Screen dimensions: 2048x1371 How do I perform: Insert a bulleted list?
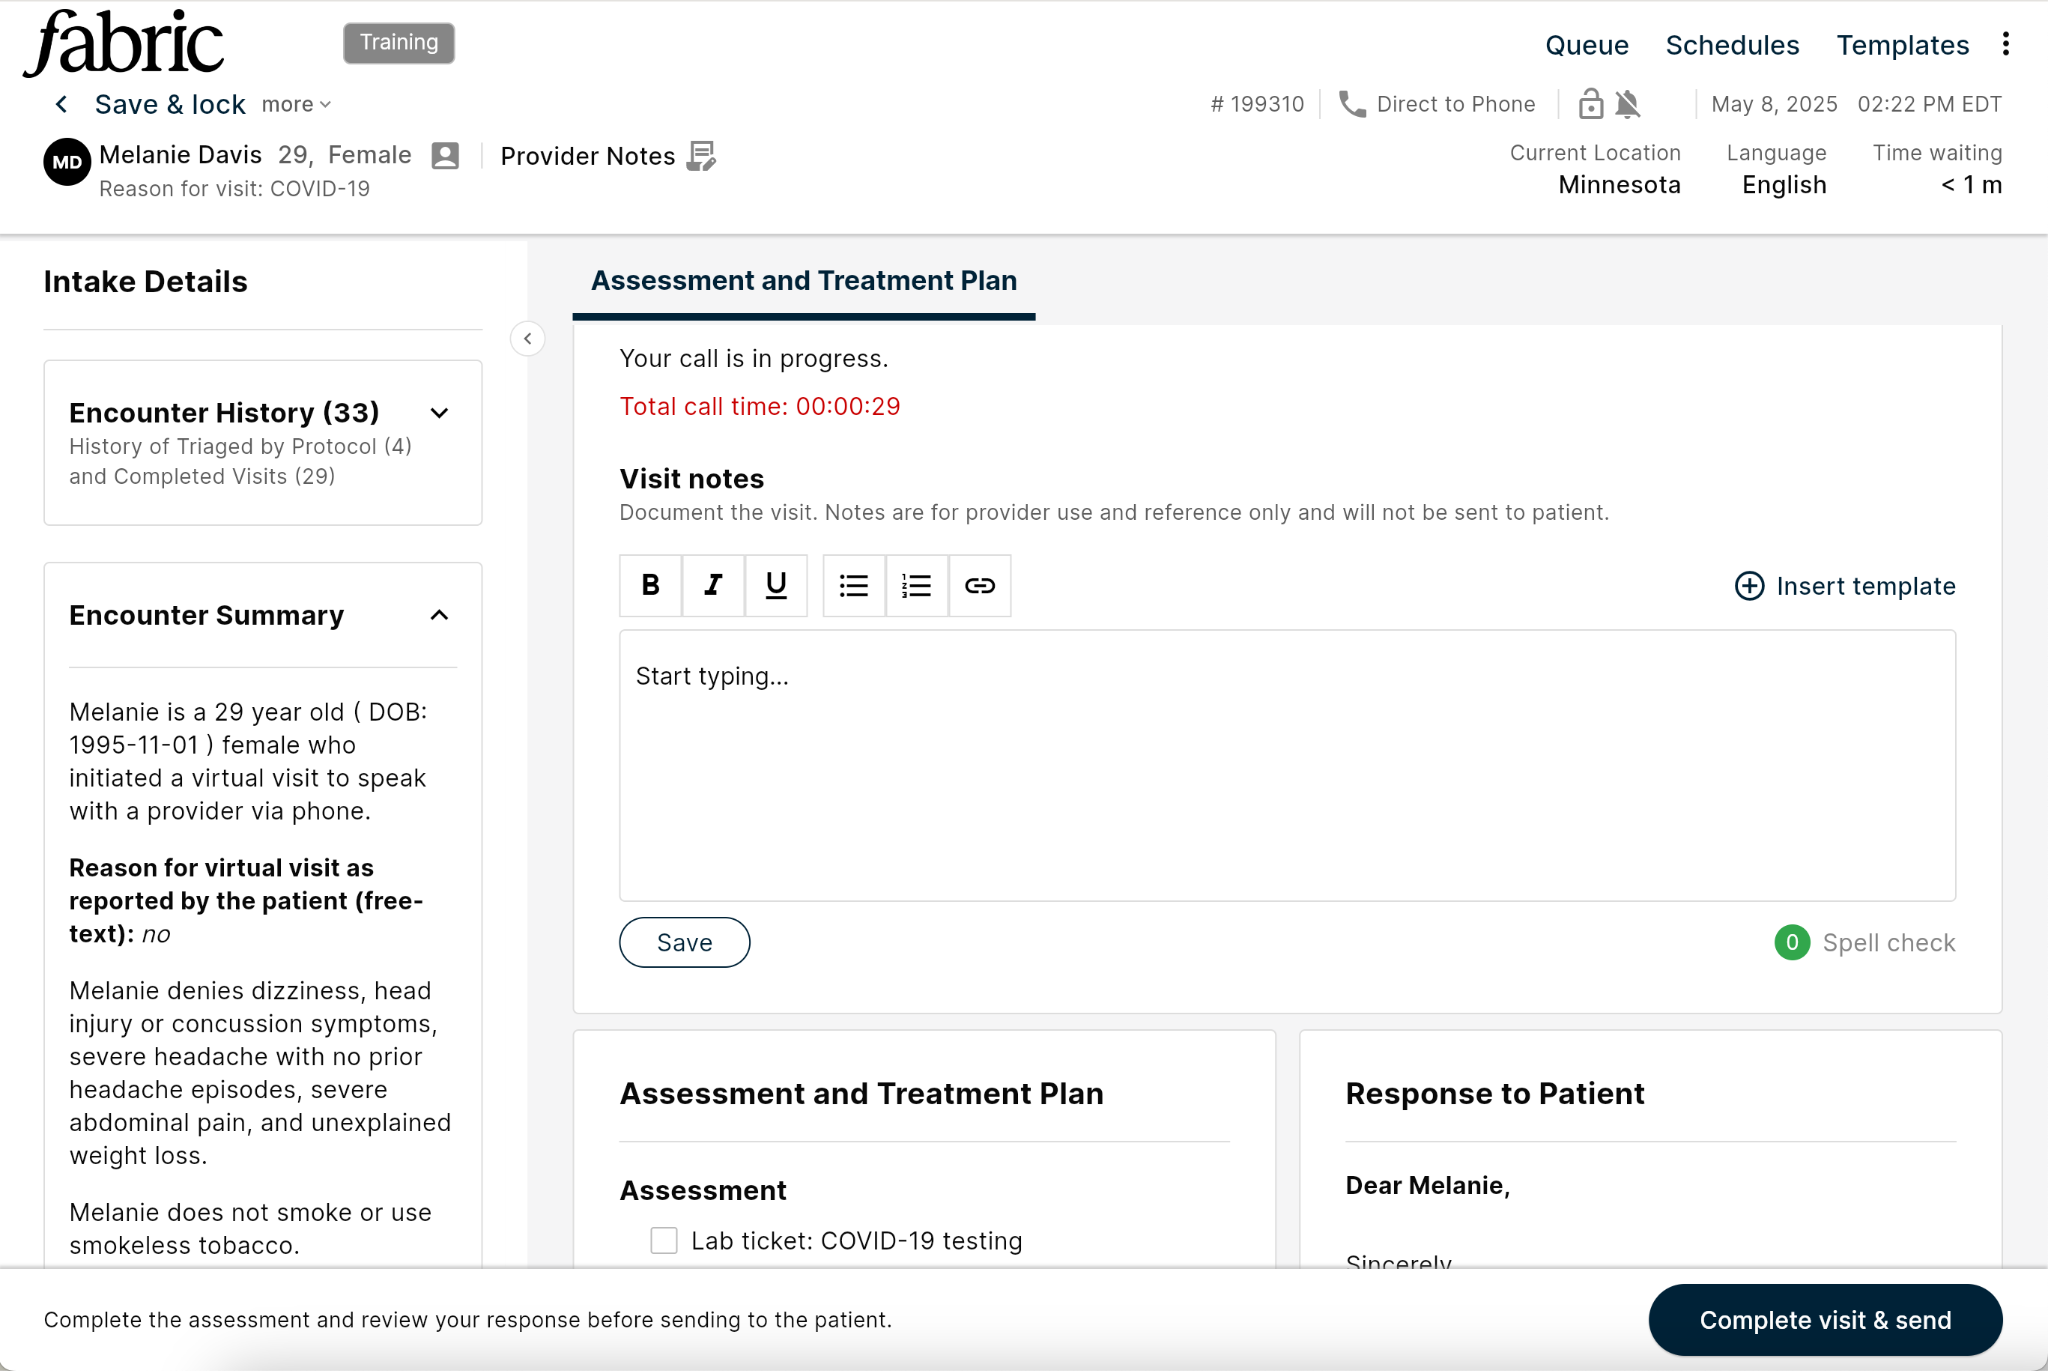[x=853, y=585]
